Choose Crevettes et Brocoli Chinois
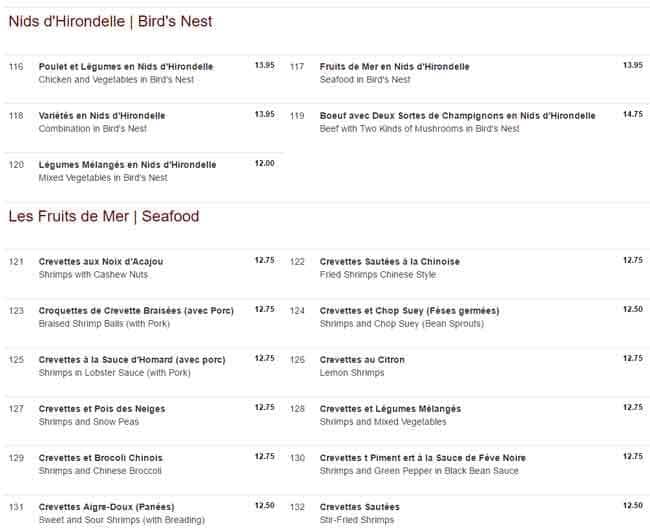 tap(100, 457)
